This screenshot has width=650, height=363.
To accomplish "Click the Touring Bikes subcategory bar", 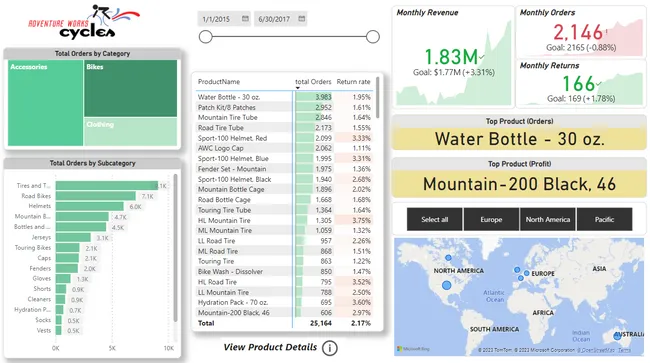I will [x=68, y=248].
